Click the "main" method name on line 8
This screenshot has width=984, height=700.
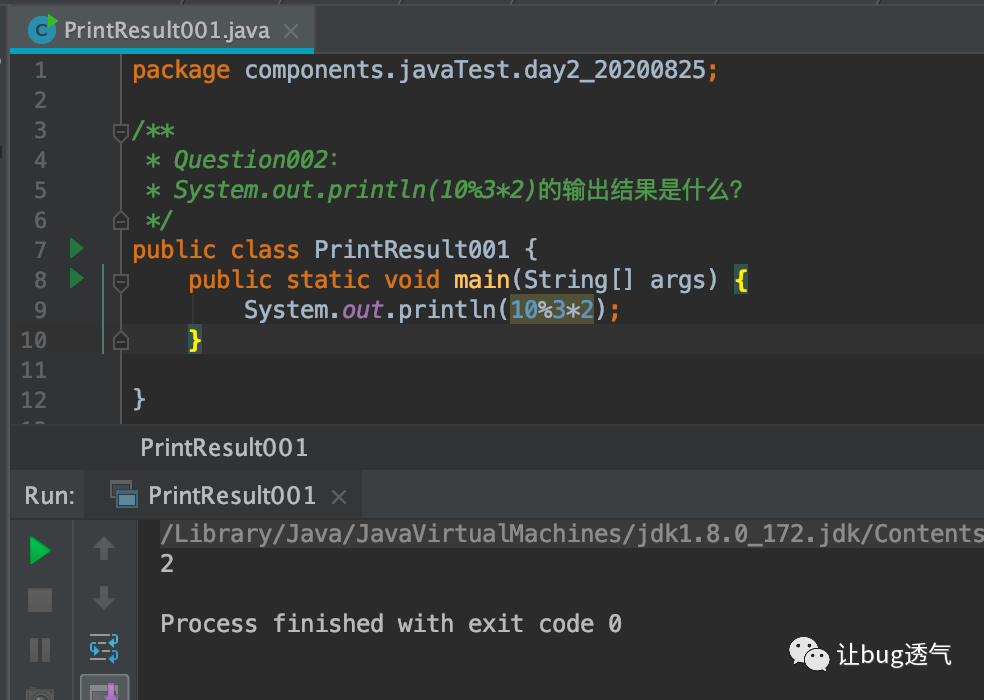coord(482,279)
